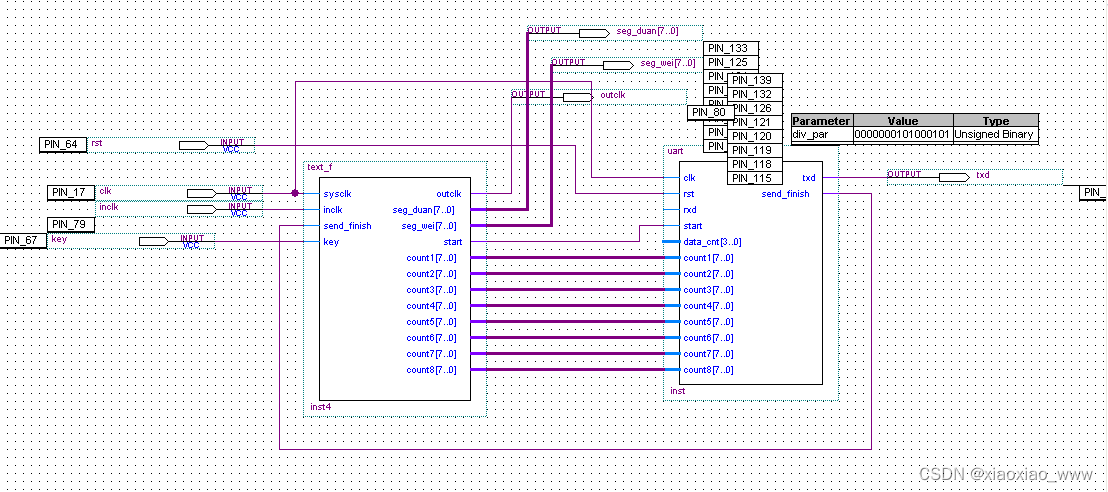Click the inst label under uart block
The width and height of the screenshot is (1108, 492).
click(x=677, y=391)
